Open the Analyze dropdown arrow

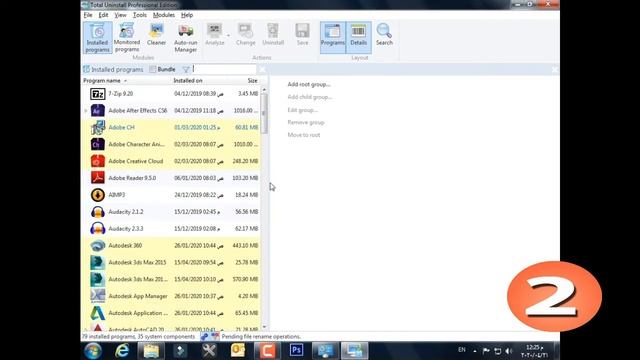click(228, 35)
